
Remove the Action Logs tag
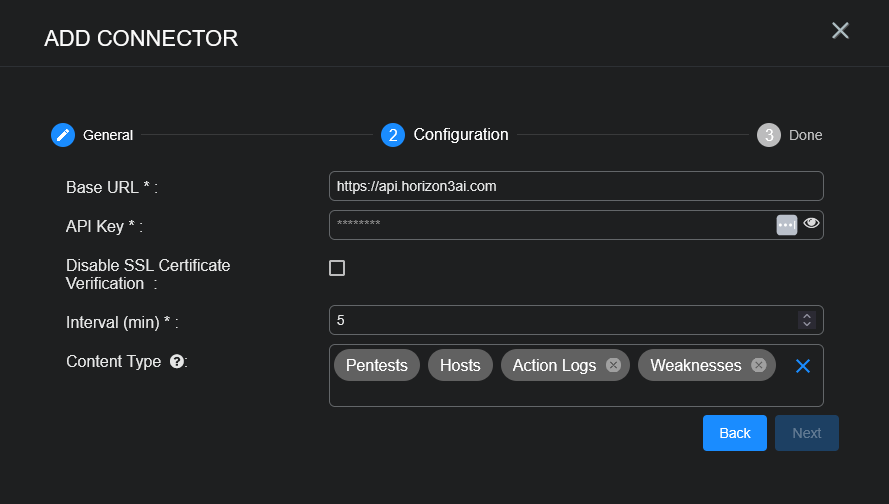coord(613,365)
